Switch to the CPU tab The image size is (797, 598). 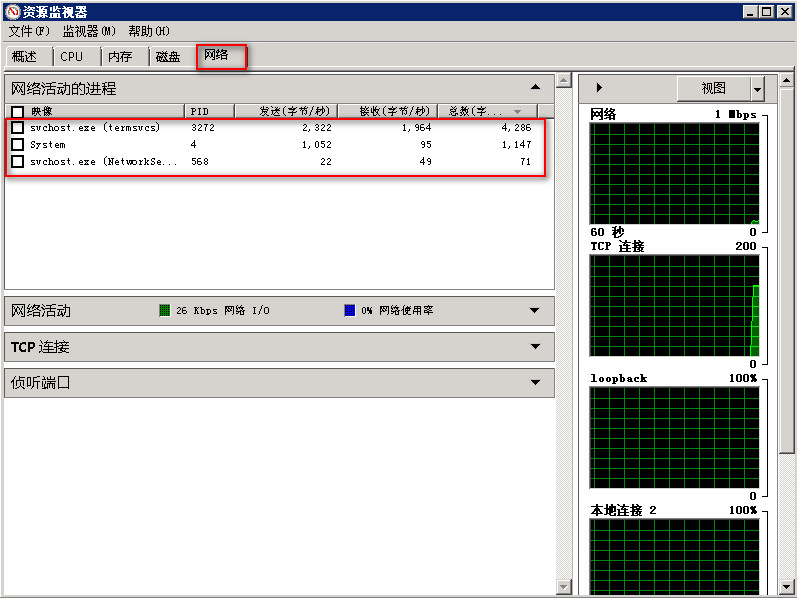point(72,56)
